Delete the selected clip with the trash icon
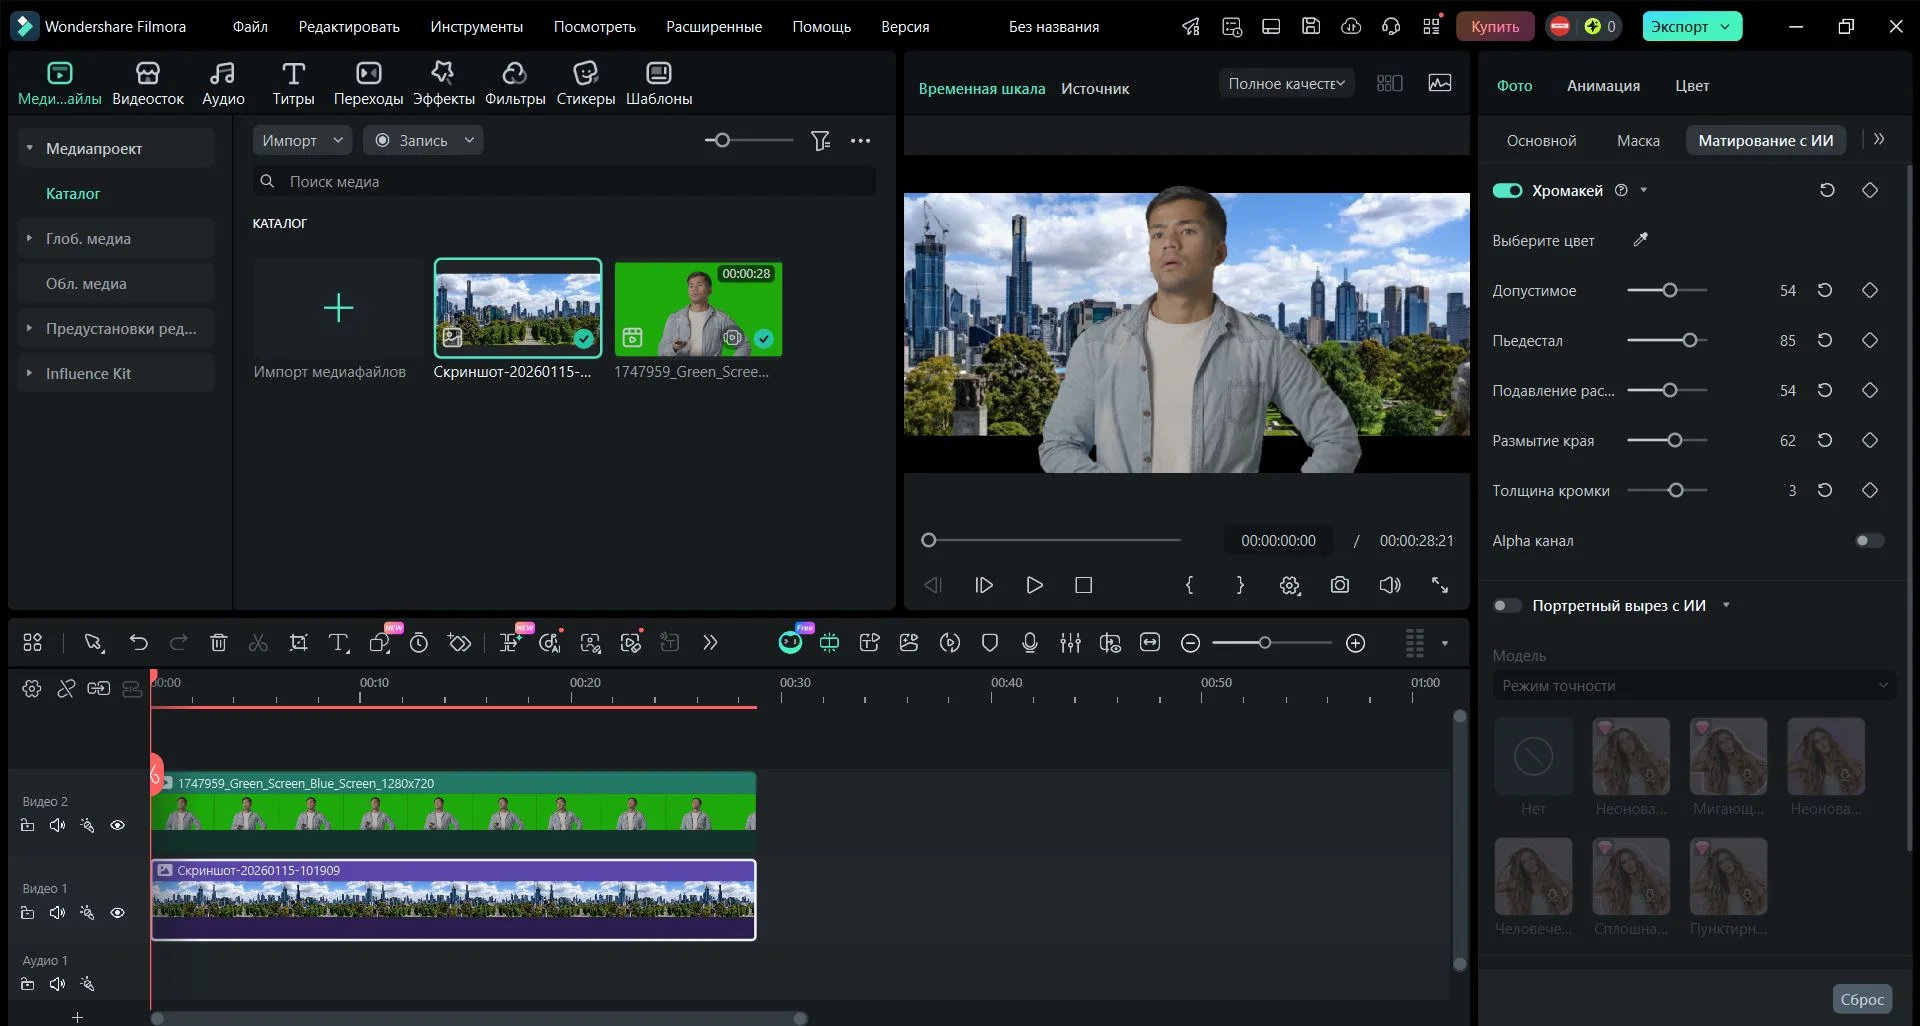The width and height of the screenshot is (1920, 1026). click(x=218, y=643)
